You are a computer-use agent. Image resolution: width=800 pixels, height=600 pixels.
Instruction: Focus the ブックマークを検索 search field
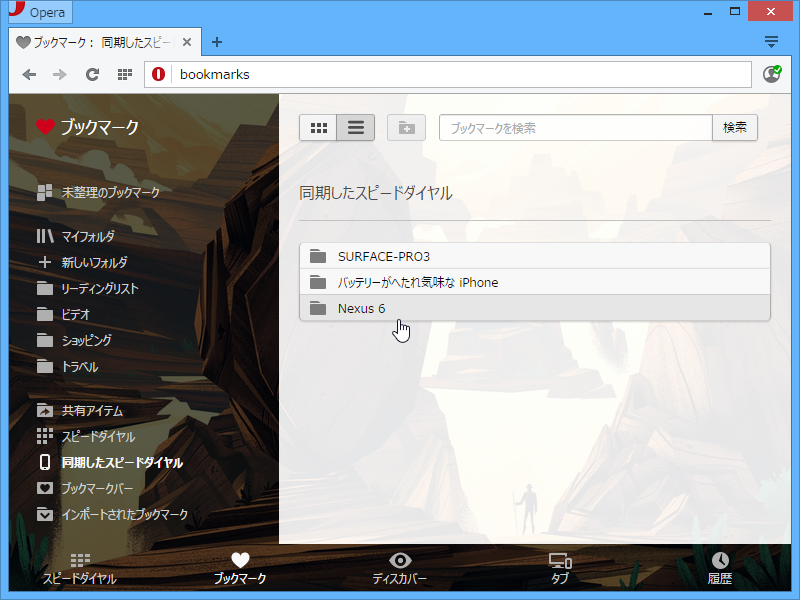click(576, 128)
